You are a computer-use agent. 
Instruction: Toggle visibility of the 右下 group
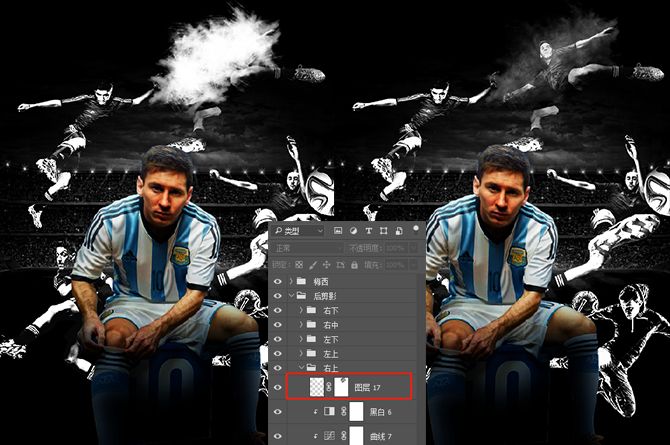pos(278,310)
